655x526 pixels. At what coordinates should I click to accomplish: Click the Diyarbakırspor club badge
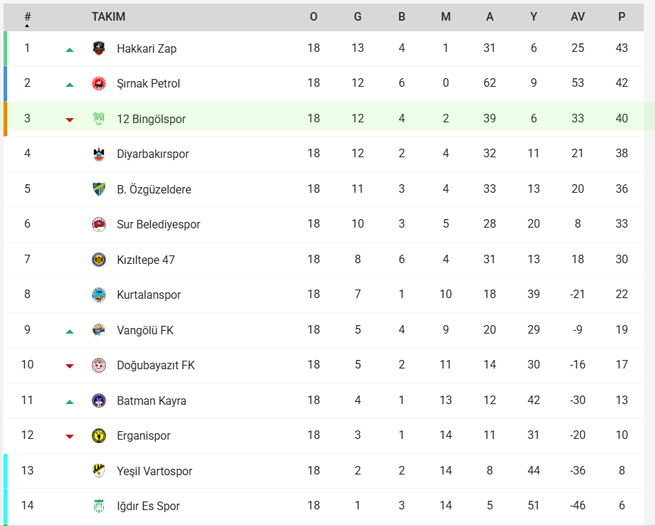pyautogui.click(x=99, y=154)
